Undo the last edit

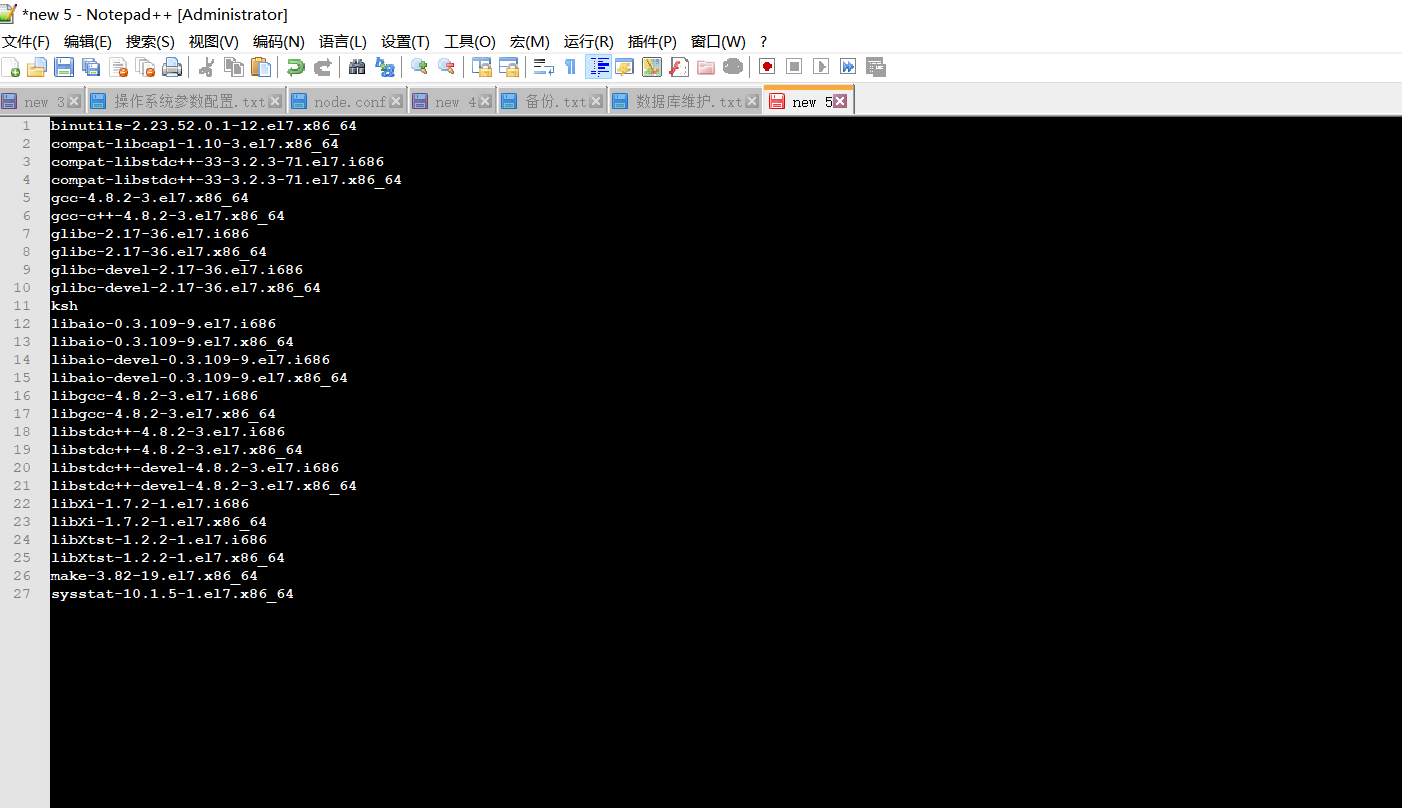tap(296, 67)
